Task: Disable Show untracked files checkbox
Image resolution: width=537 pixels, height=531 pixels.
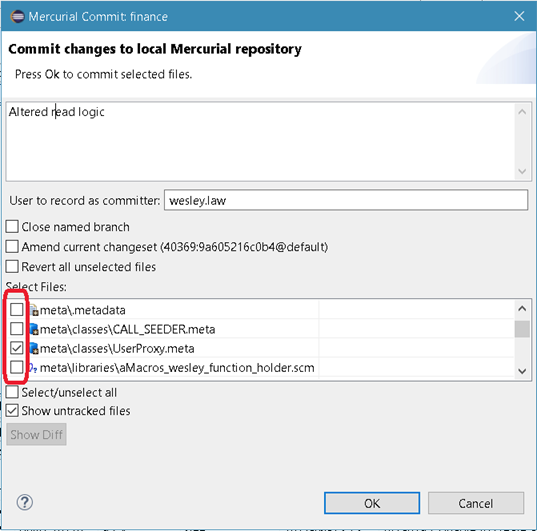Action: 12,411
